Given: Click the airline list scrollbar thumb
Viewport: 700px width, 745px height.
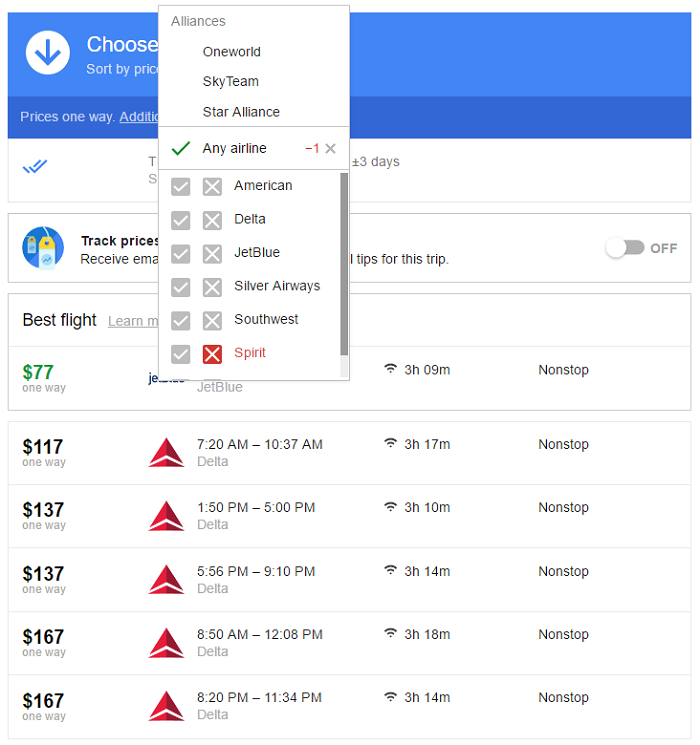Looking at the screenshot, I should tap(344, 264).
